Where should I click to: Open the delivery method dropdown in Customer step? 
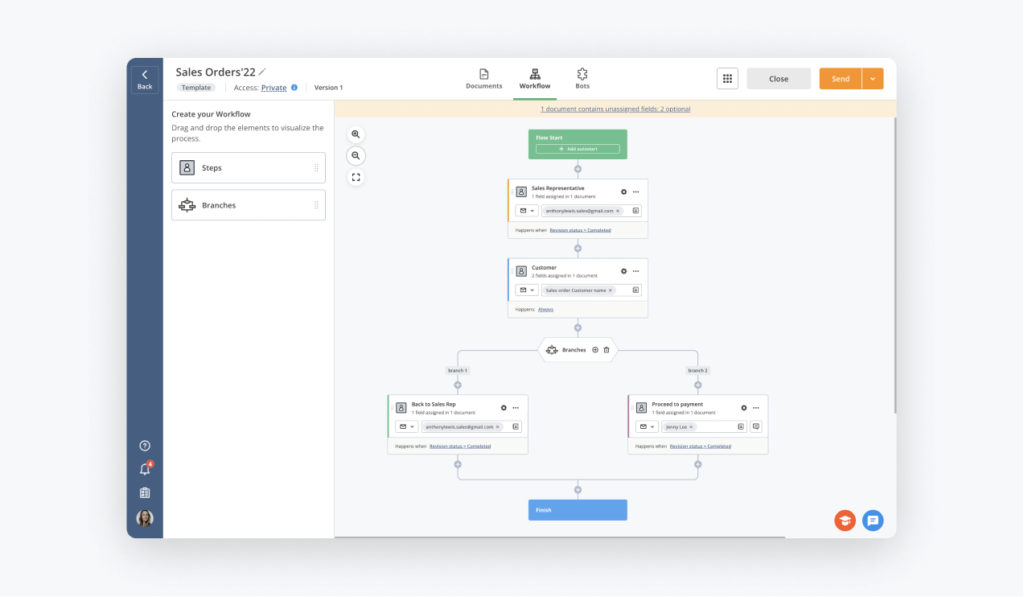click(527, 290)
